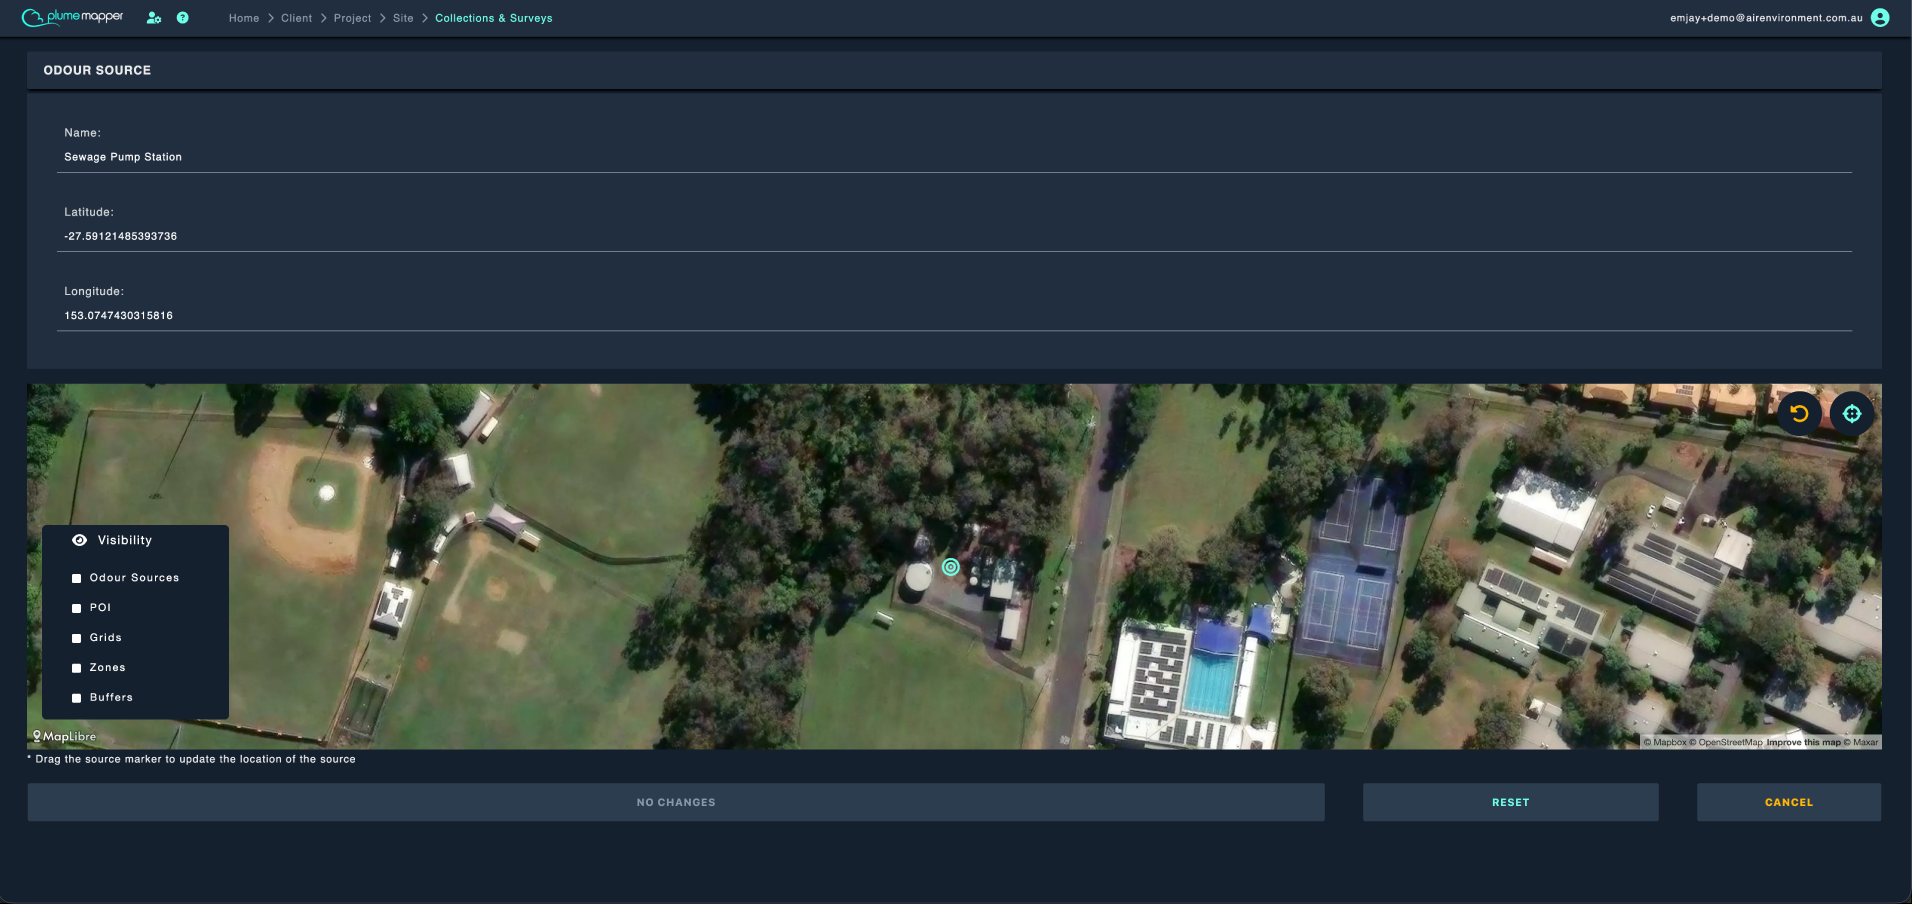
Task: Enable the Buffers checkbox
Action: (76, 698)
